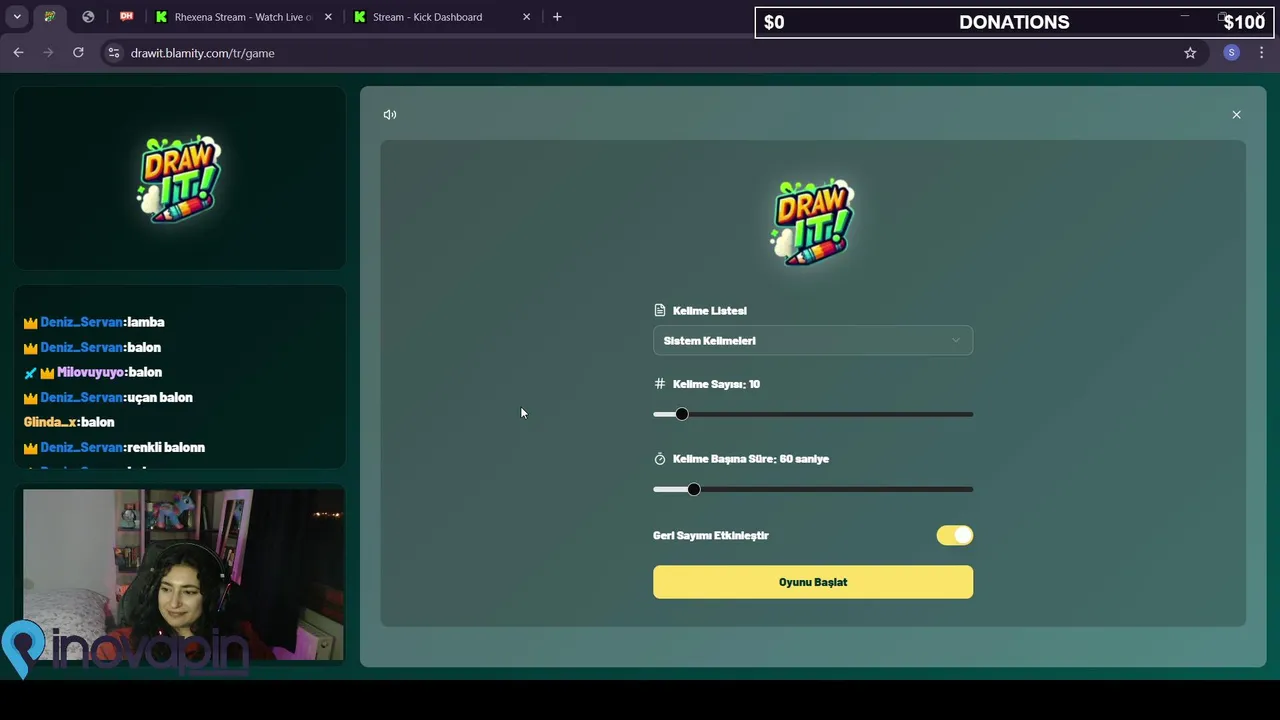Mute game sound with the speaker icon
The image size is (1280, 720).
click(390, 115)
